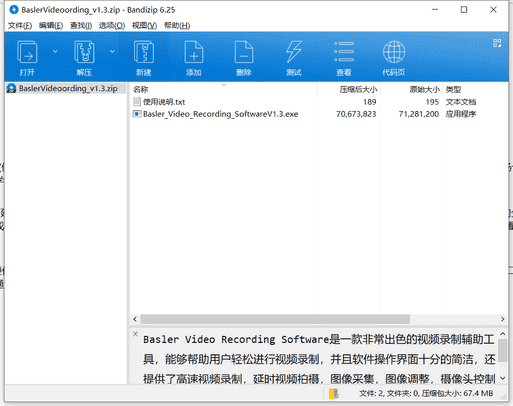513x406 pixels.
Task: Open the 视图(V) menu
Action: [144, 25]
